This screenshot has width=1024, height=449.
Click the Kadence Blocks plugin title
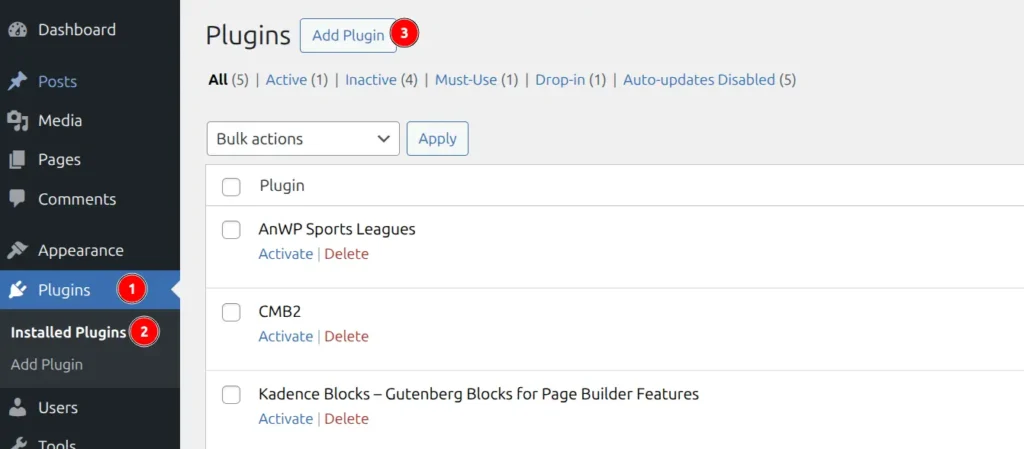point(479,394)
